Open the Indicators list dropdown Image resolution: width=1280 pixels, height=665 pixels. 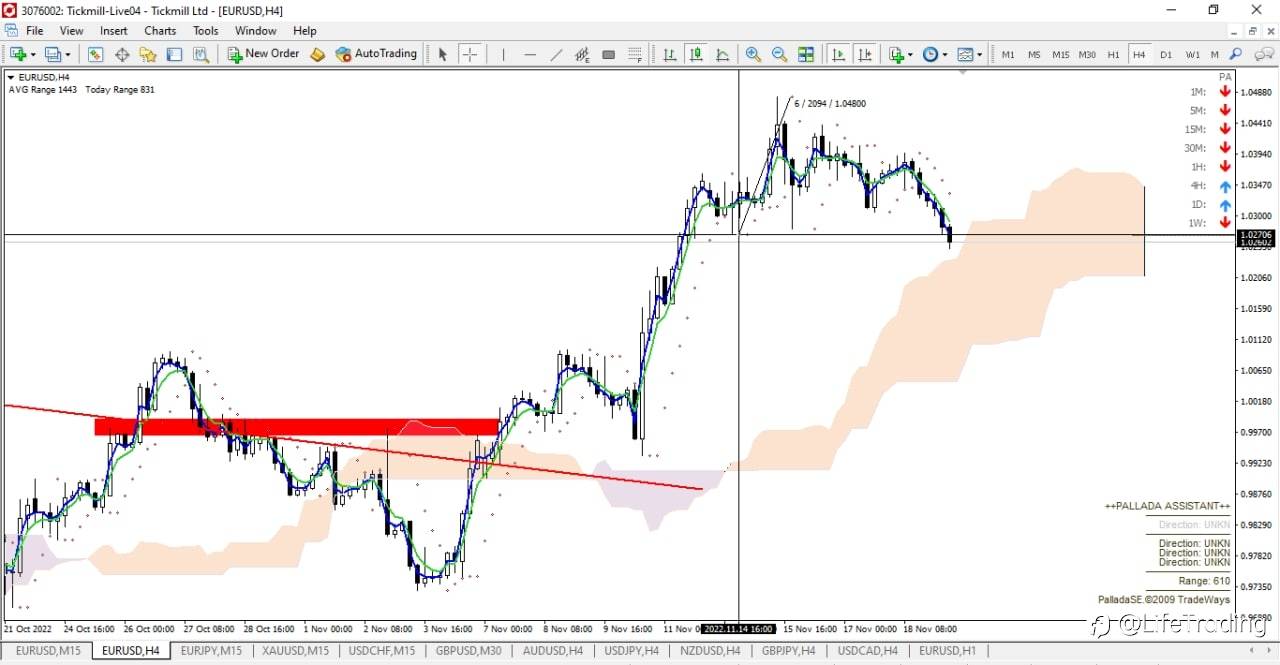(900, 54)
